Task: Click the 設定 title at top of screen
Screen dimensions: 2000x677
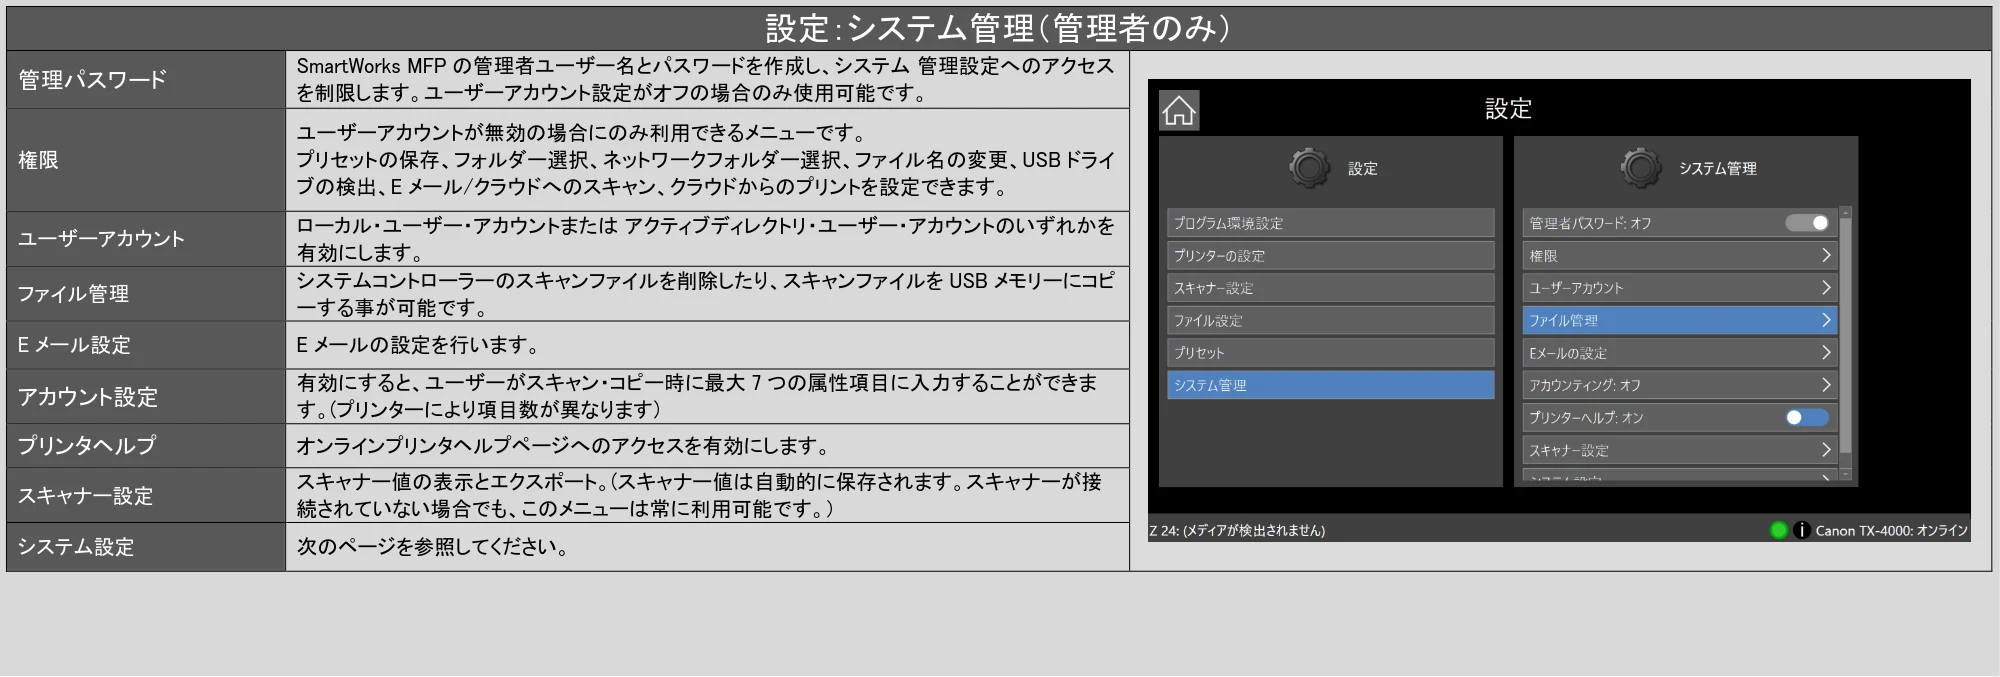Action: 1508,109
